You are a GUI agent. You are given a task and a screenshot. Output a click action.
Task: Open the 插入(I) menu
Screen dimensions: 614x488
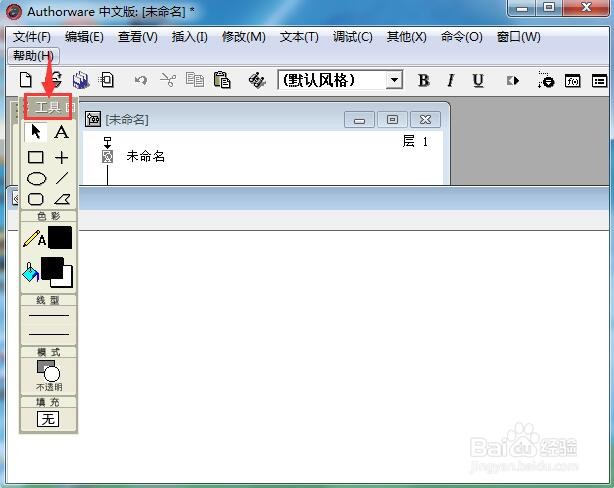190,37
